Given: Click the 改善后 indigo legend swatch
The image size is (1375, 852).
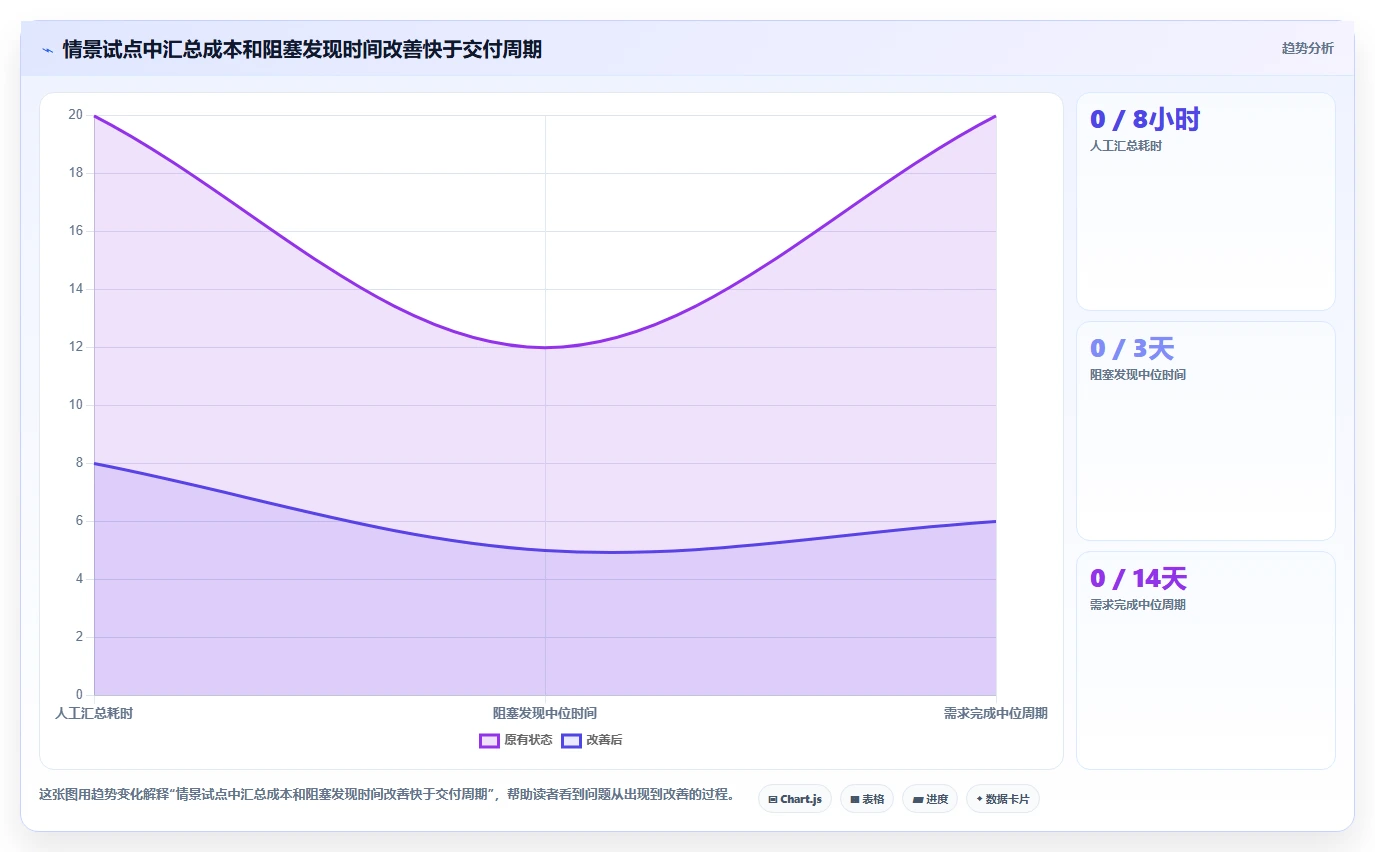Looking at the screenshot, I should coord(571,741).
